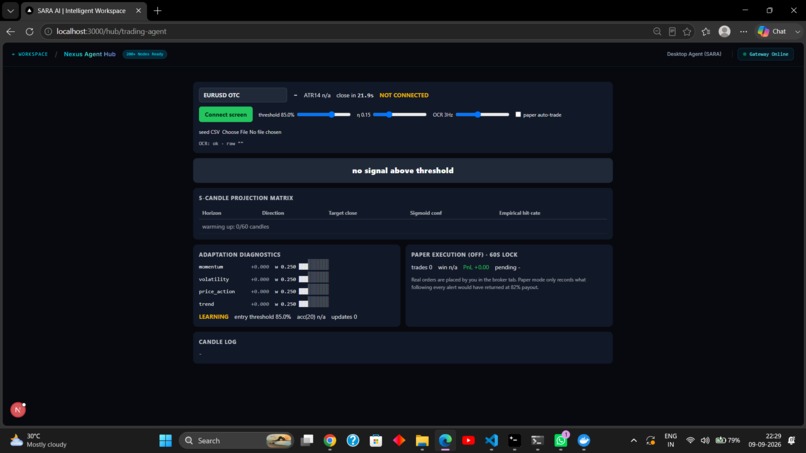View site information icon
The image size is (806, 453).
coord(48,31)
